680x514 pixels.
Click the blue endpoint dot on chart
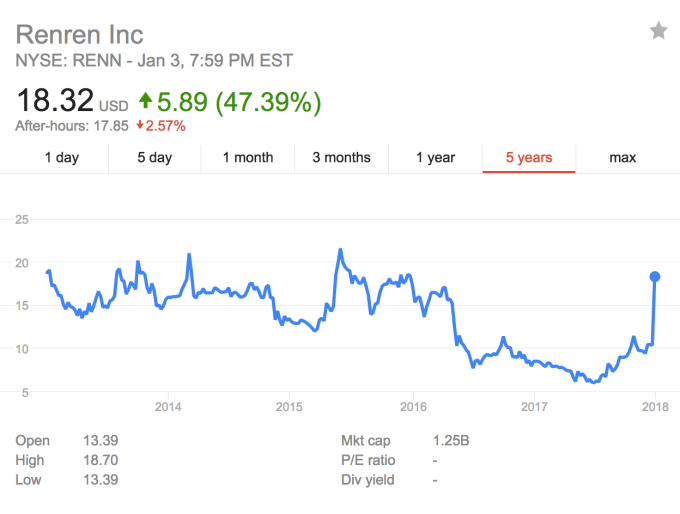click(x=656, y=276)
